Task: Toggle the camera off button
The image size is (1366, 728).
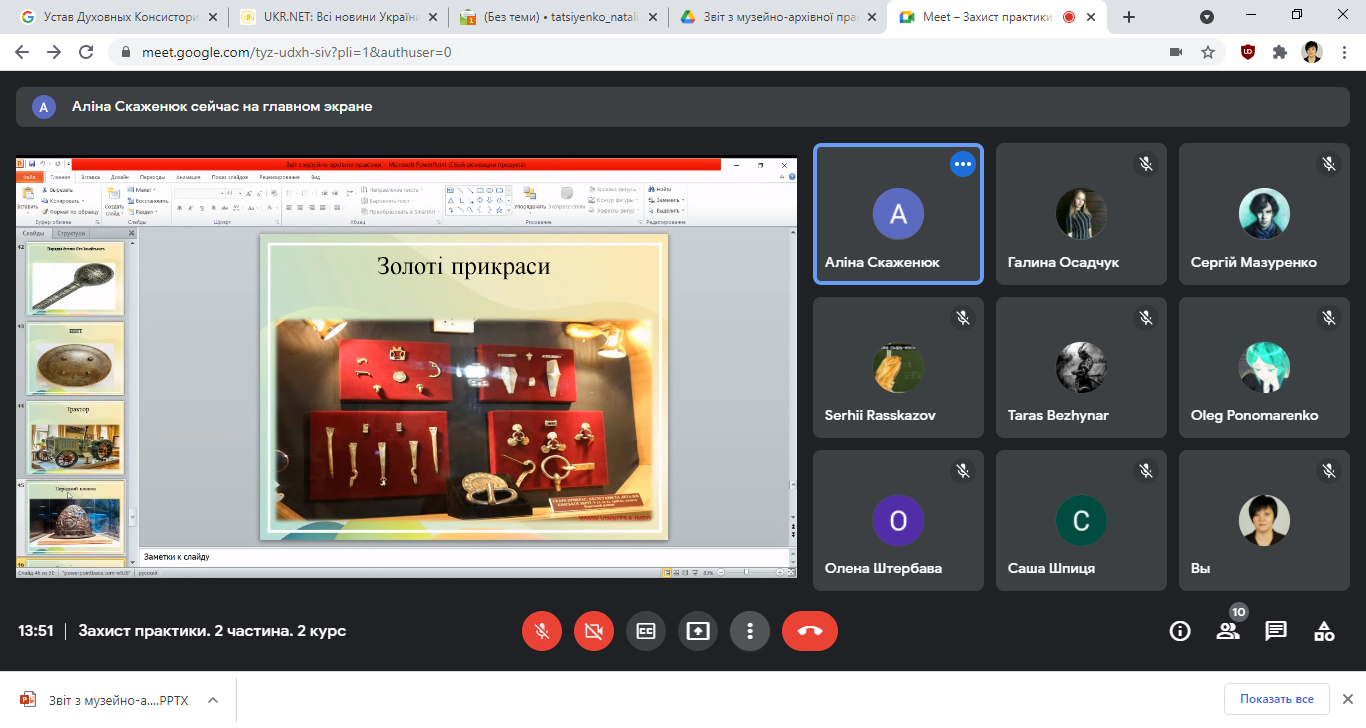Action: pos(594,631)
